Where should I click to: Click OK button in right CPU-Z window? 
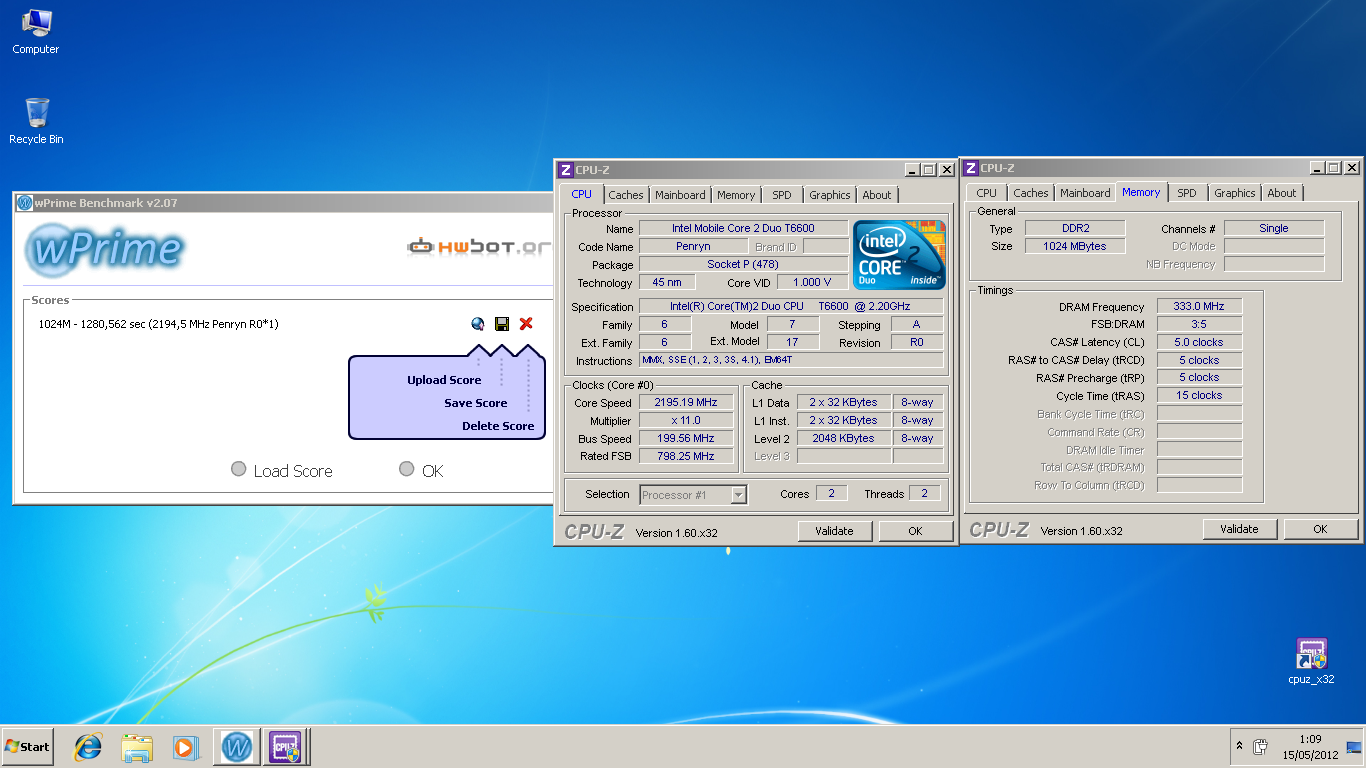[x=1320, y=529]
